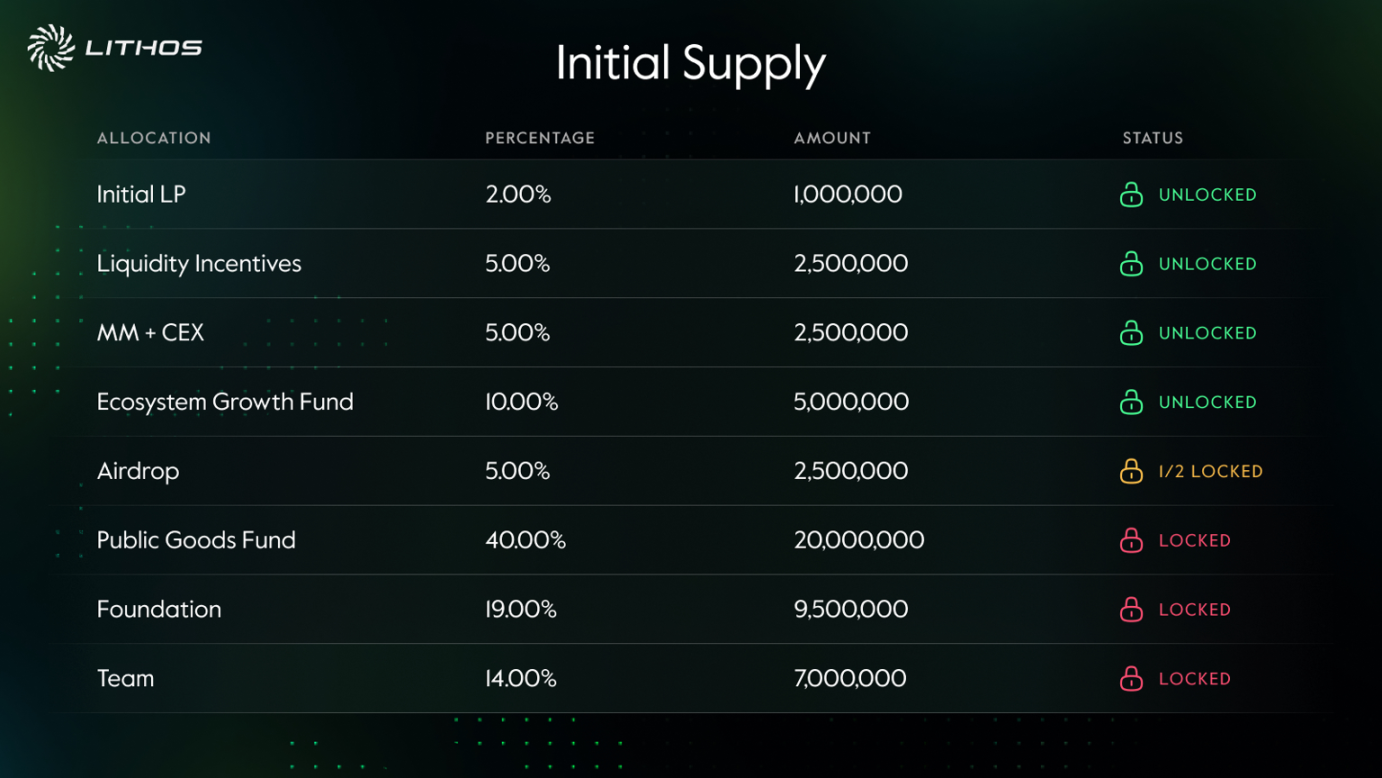Click the Initial Supply heading
Image resolution: width=1382 pixels, height=778 pixels.
click(691, 63)
